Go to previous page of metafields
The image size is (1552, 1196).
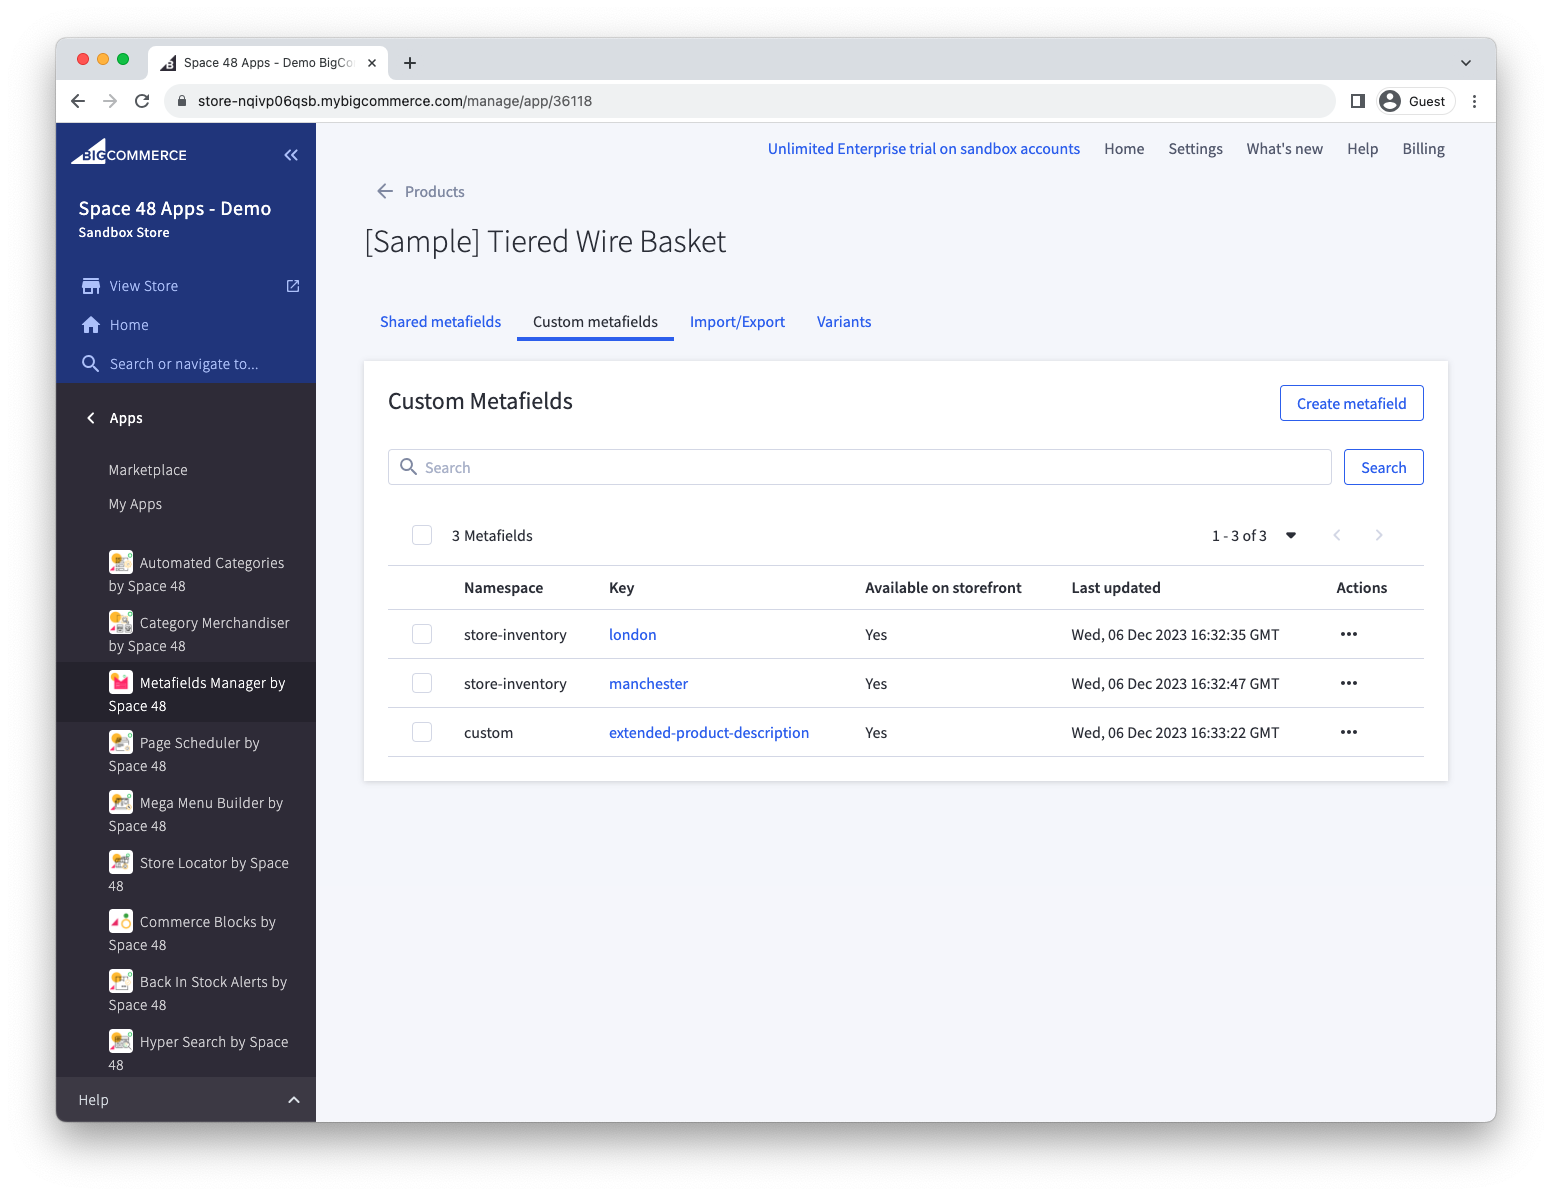pos(1337,535)
